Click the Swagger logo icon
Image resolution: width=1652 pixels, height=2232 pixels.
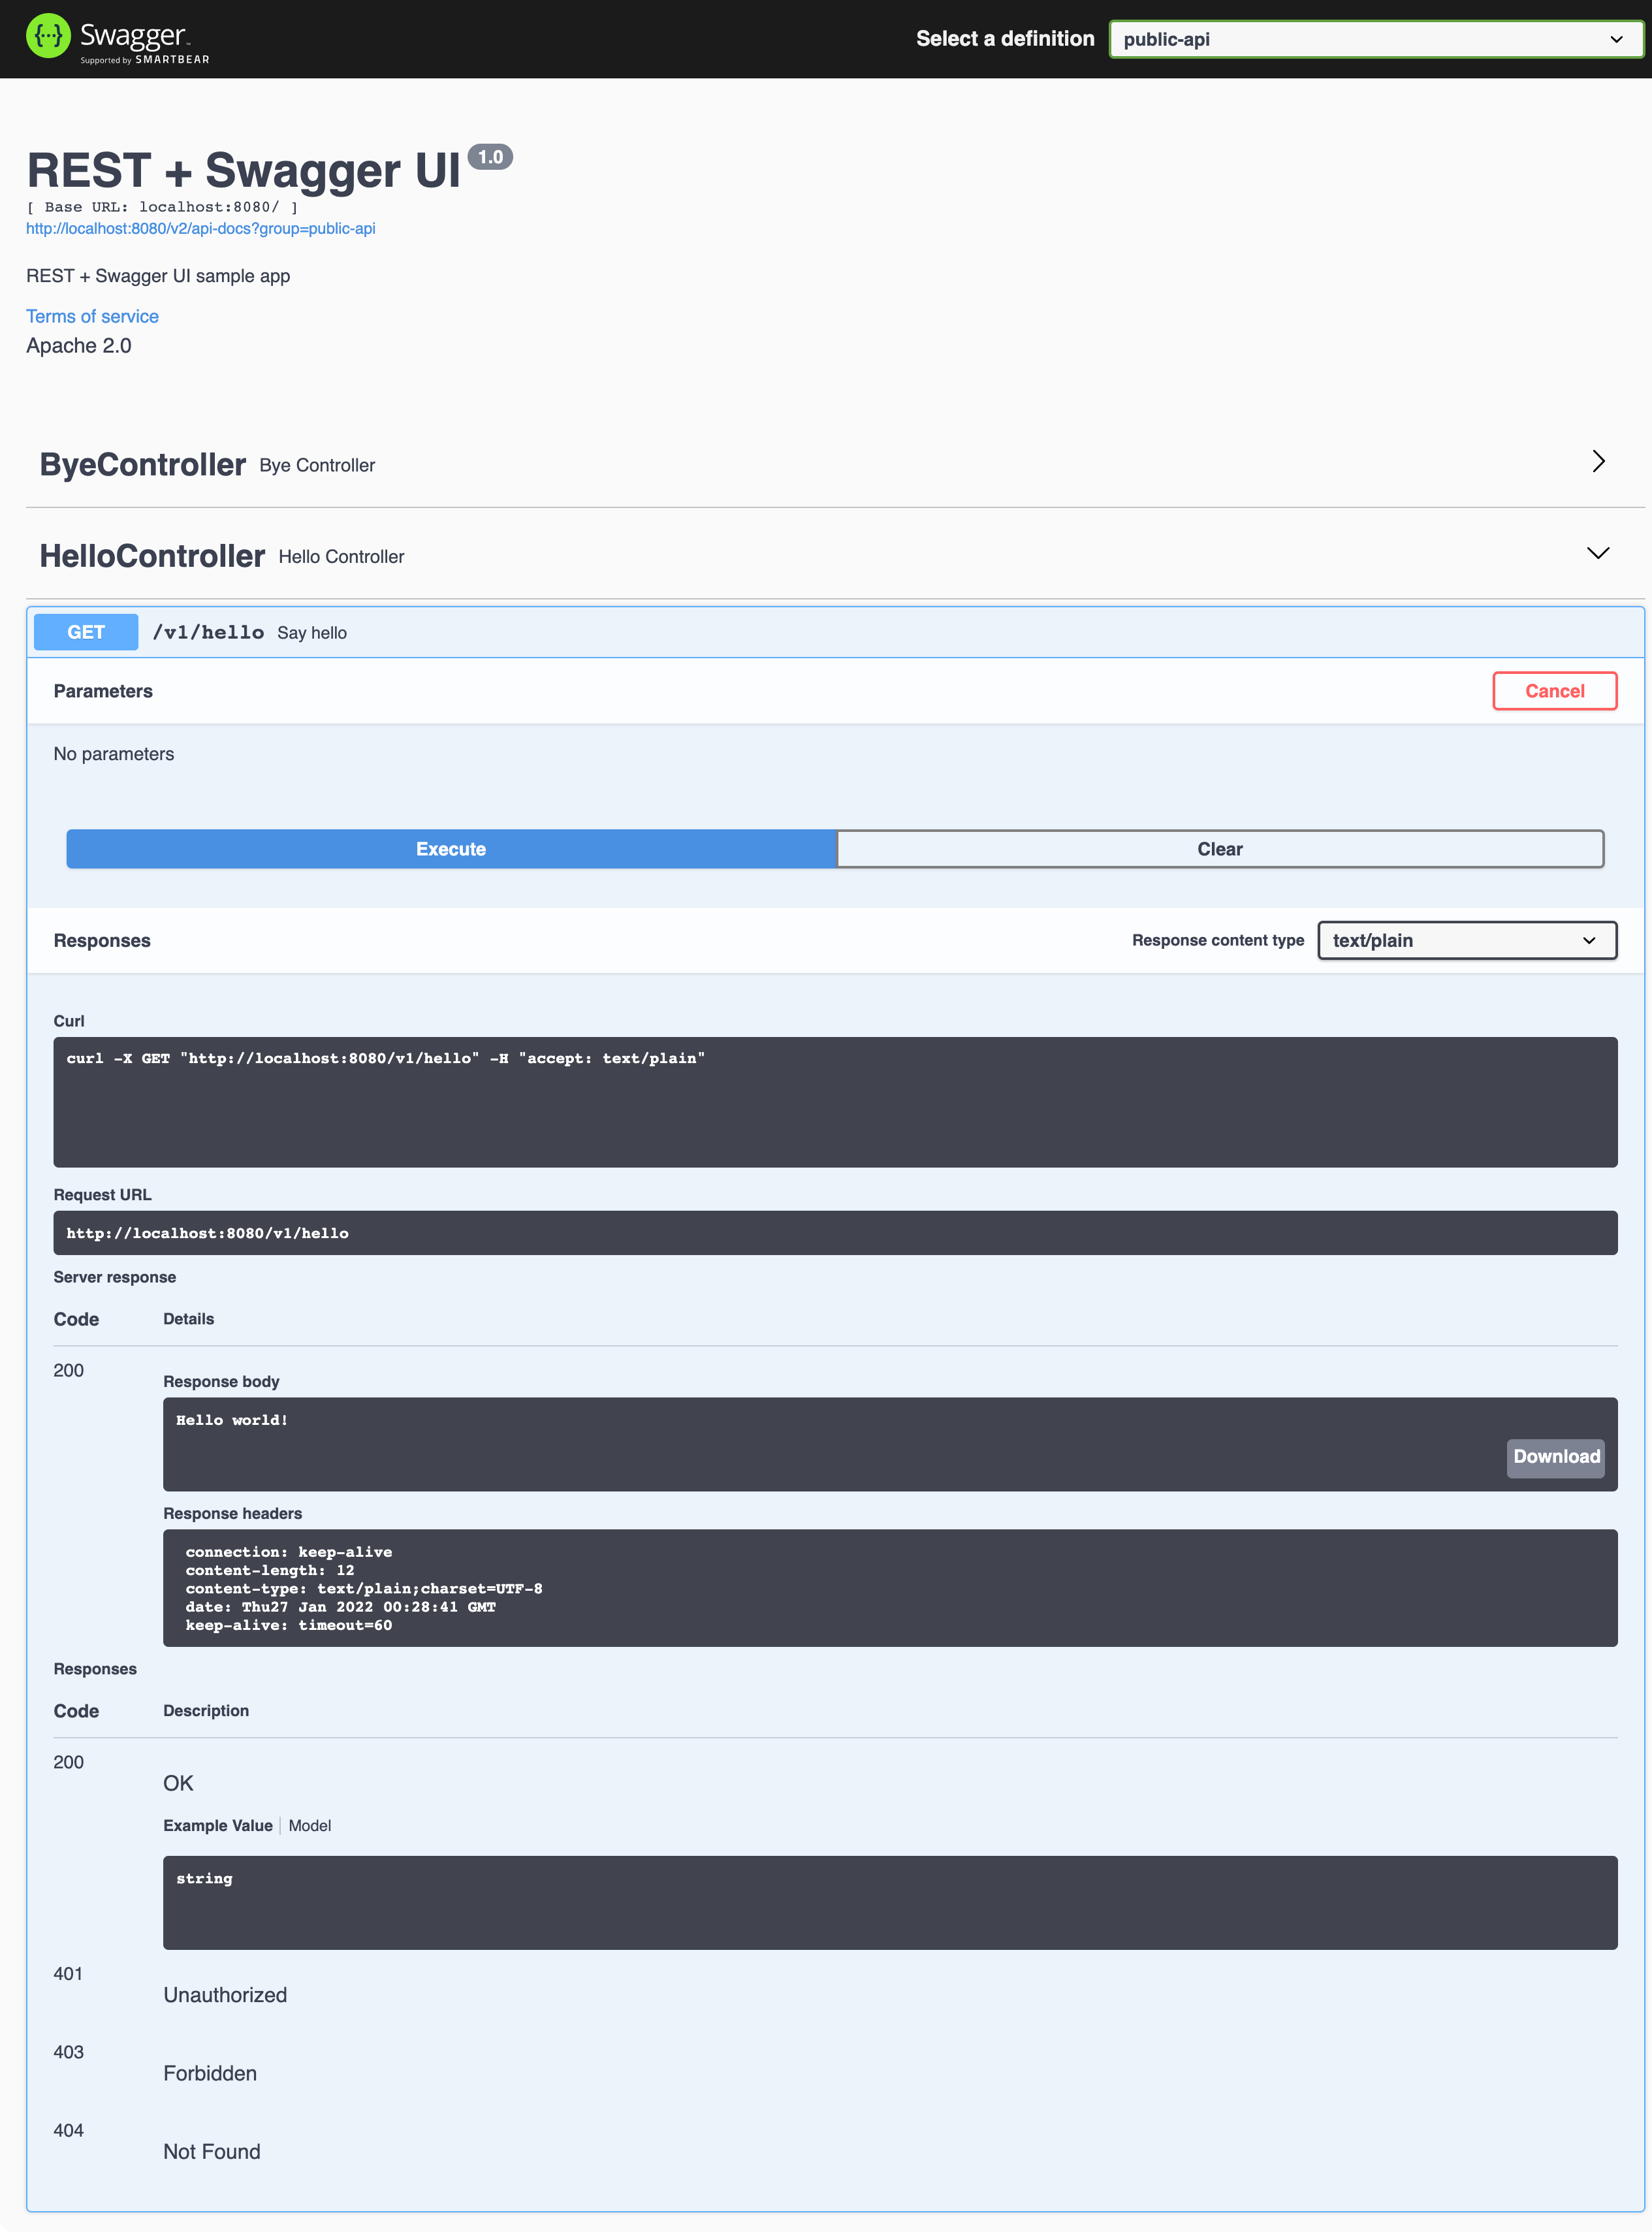pyautogui.click(x=48, y=37)
